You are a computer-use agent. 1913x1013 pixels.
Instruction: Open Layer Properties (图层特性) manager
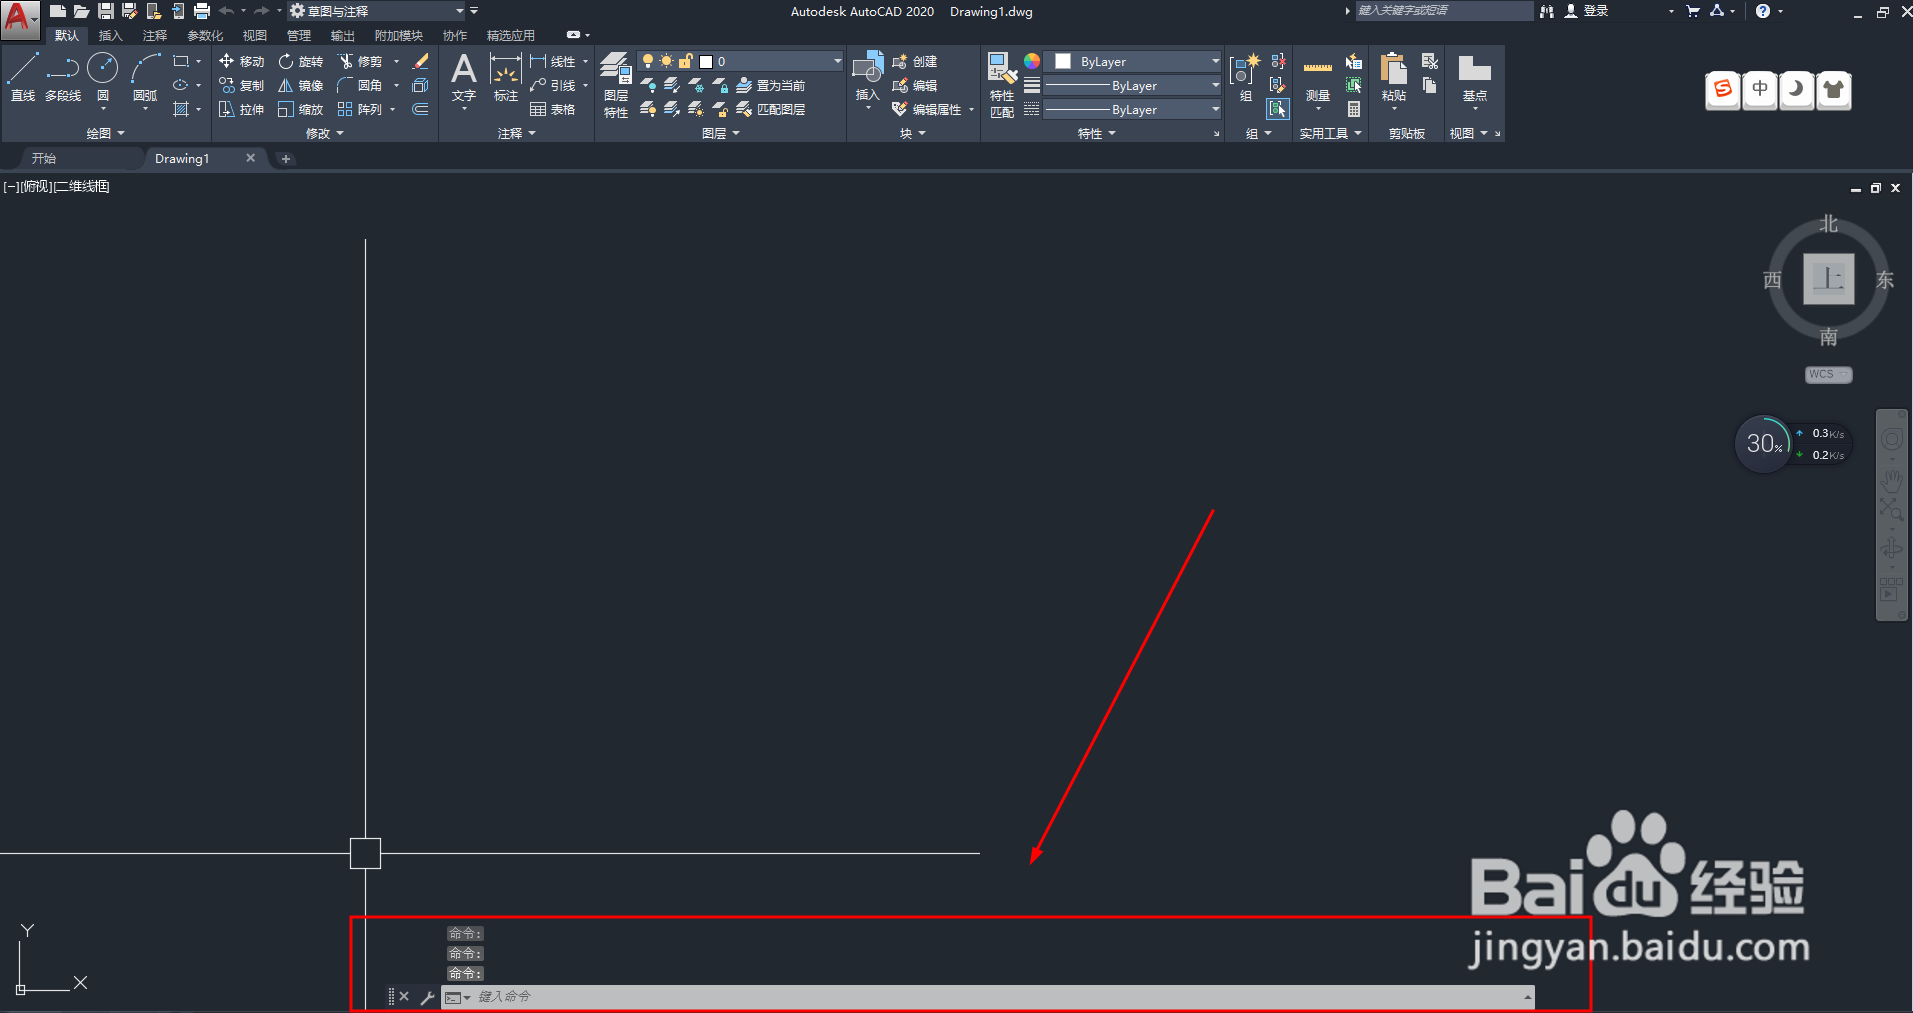click(x=616, y=85)
